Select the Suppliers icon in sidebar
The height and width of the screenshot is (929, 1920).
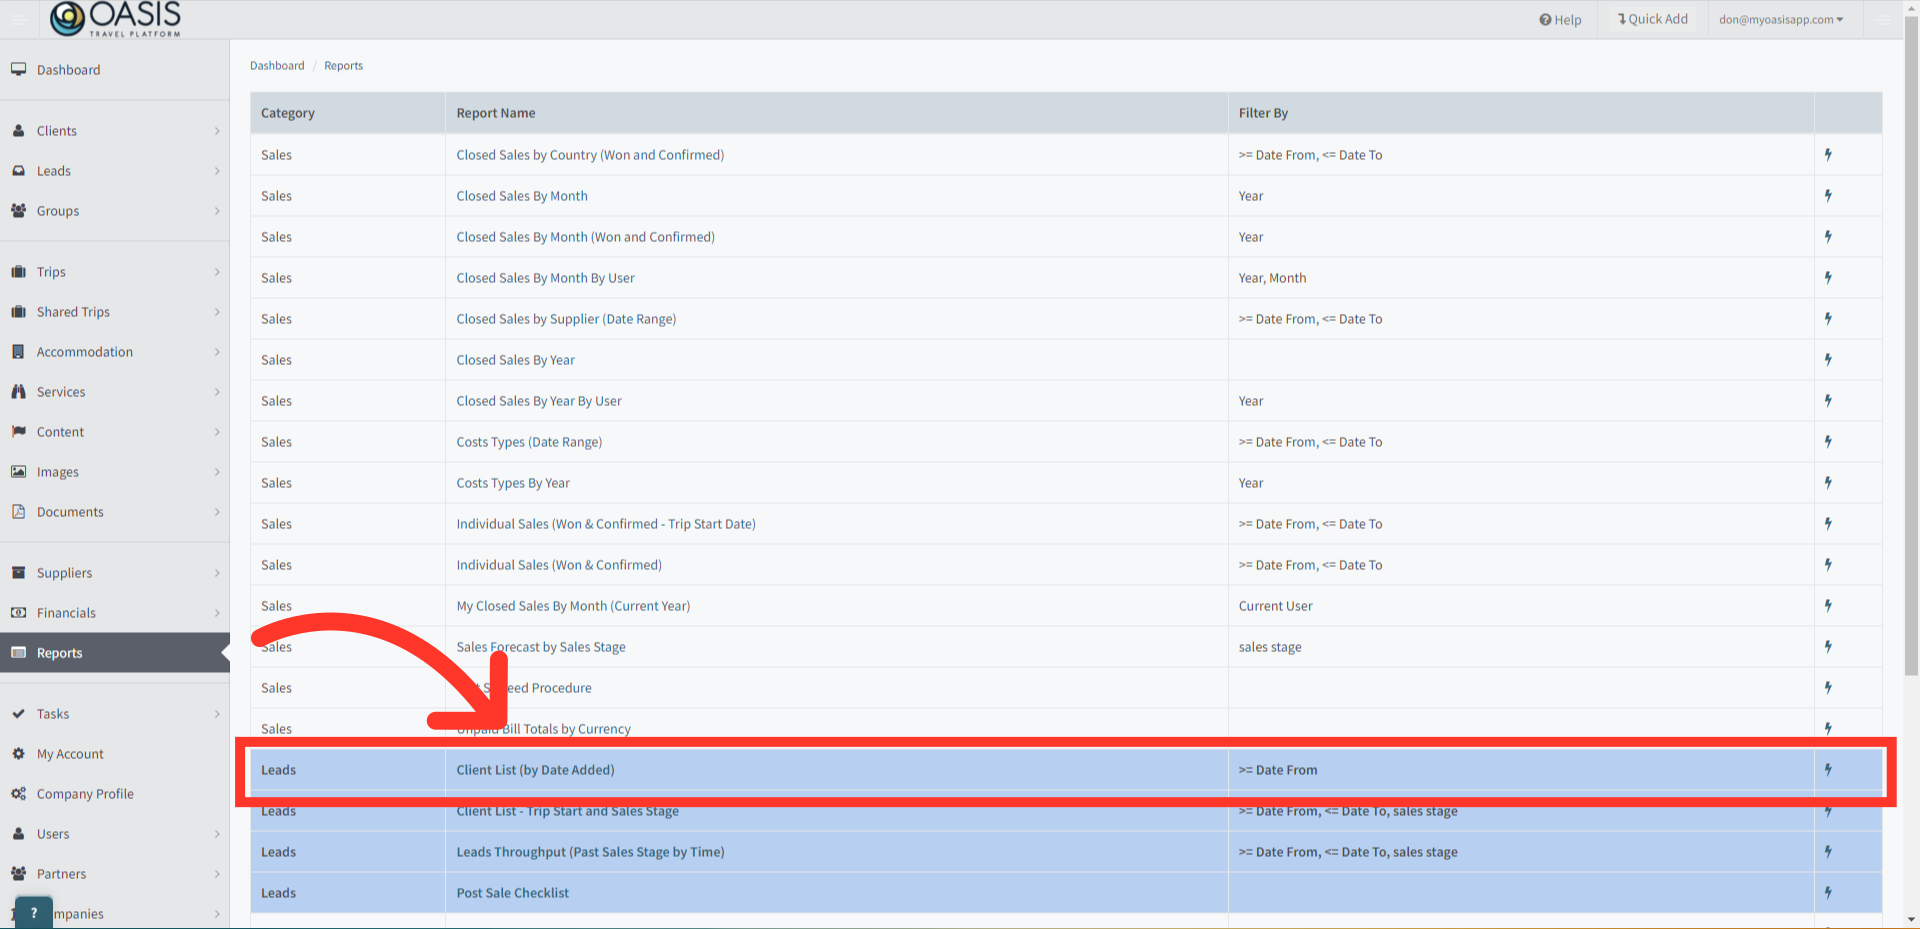pos(19,572)
